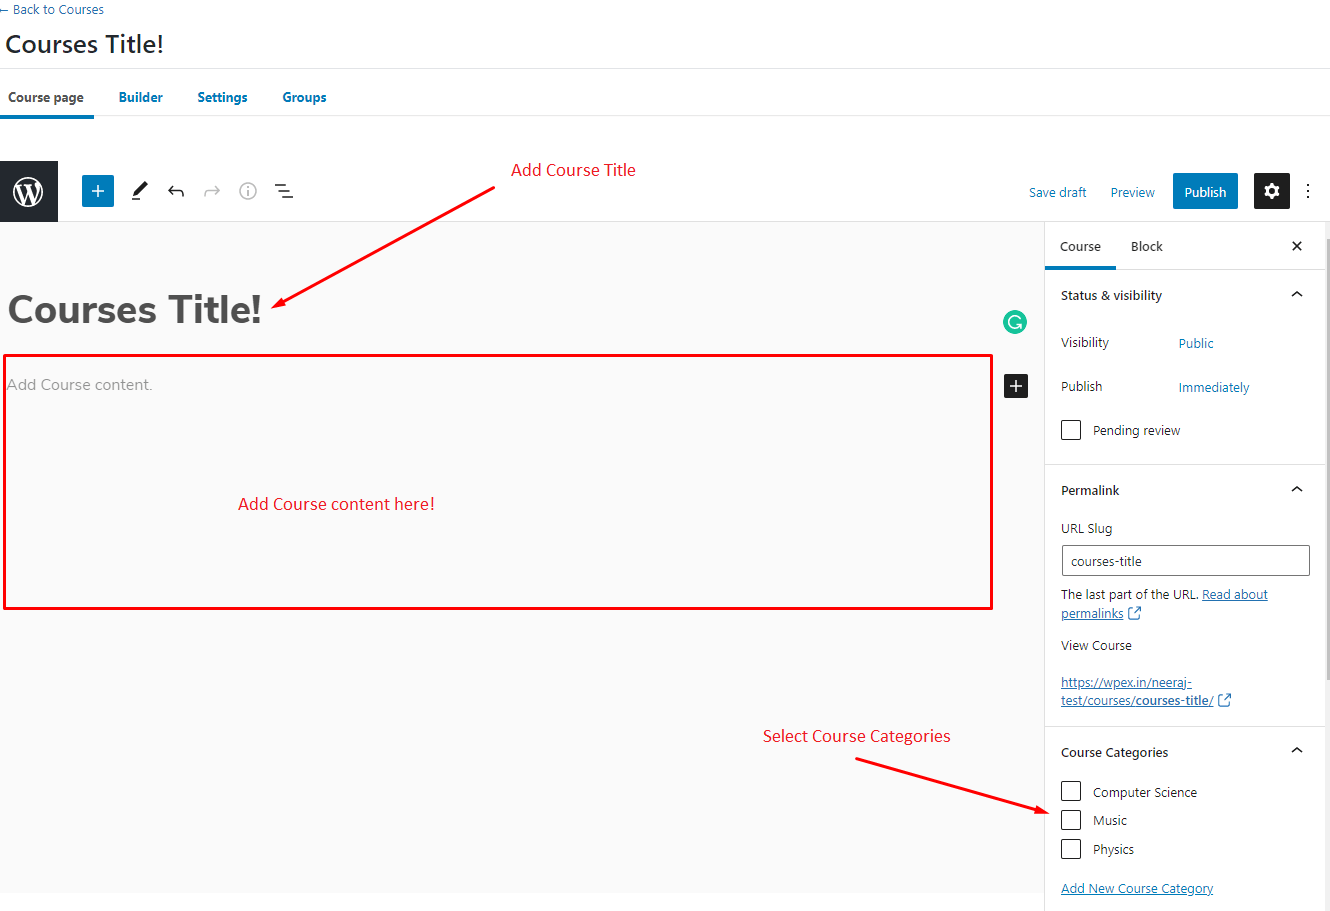The height and width of the screenshot is (911, 1330).
Task: Add a block with black plus button
Action: (x=1016, y=386)
